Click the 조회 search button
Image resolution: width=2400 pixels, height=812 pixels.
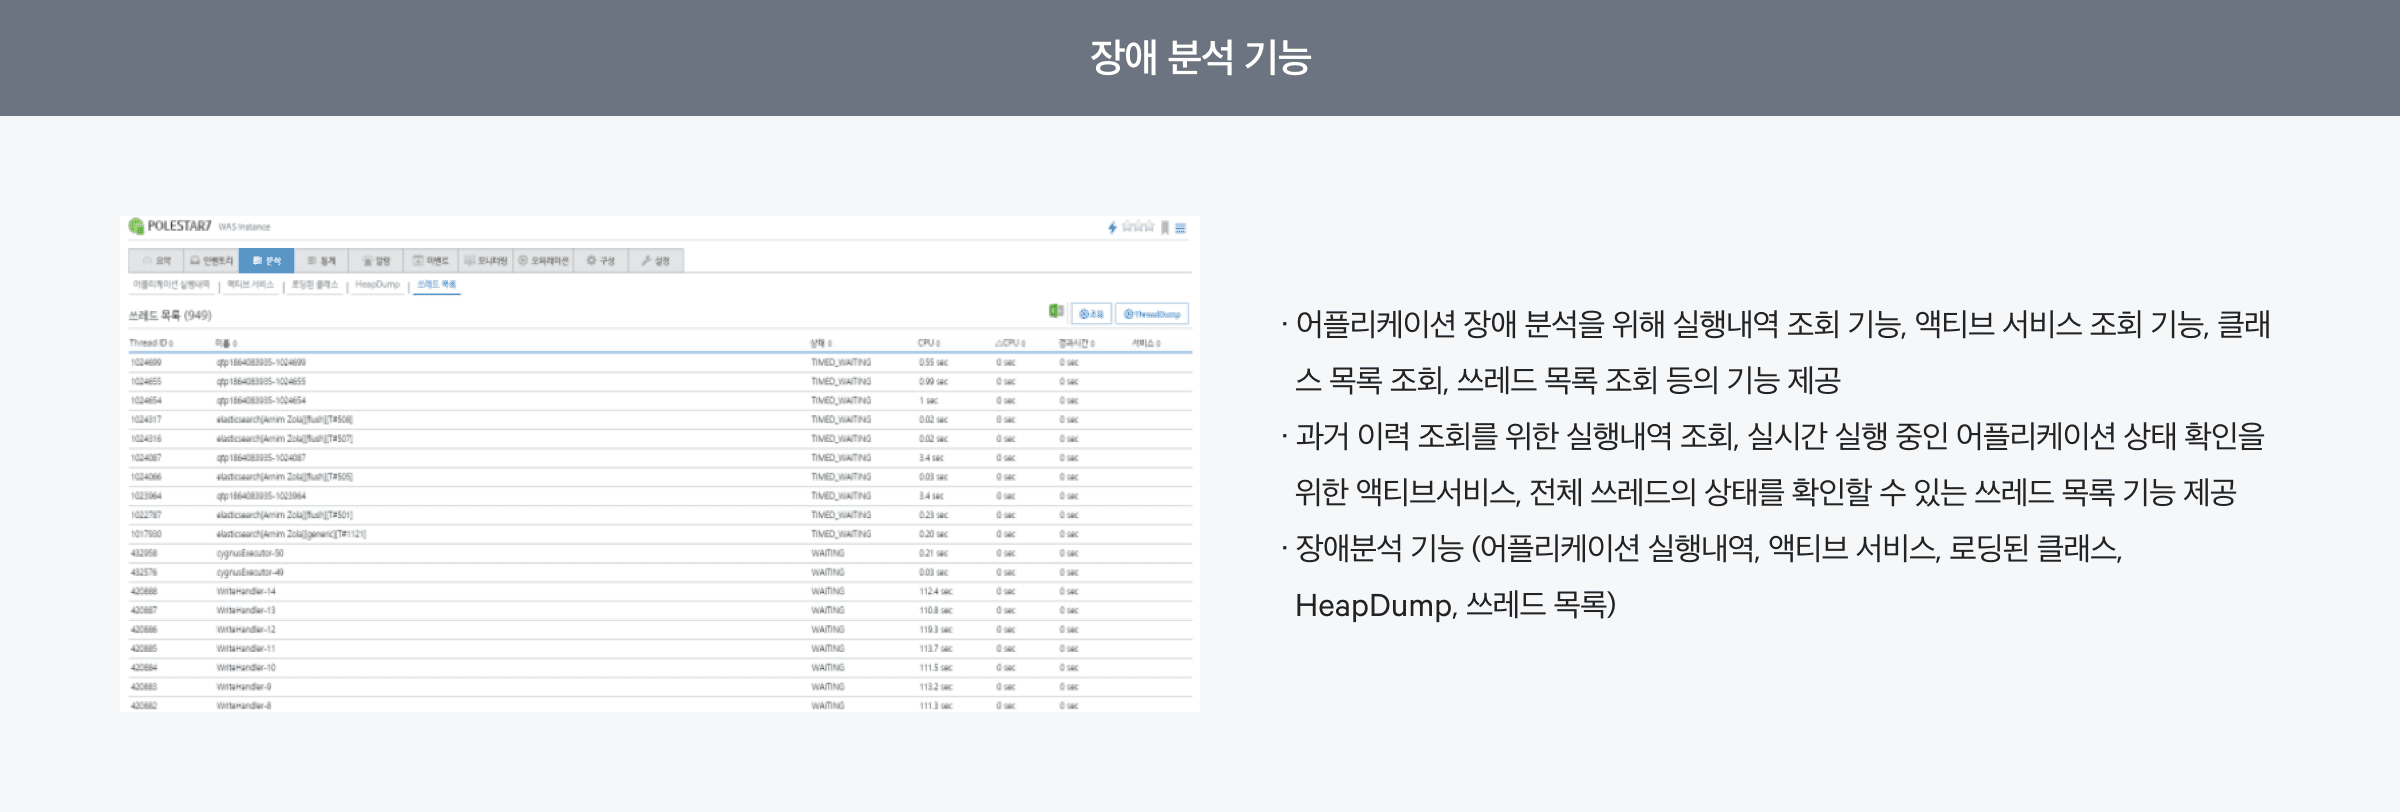1091,314
